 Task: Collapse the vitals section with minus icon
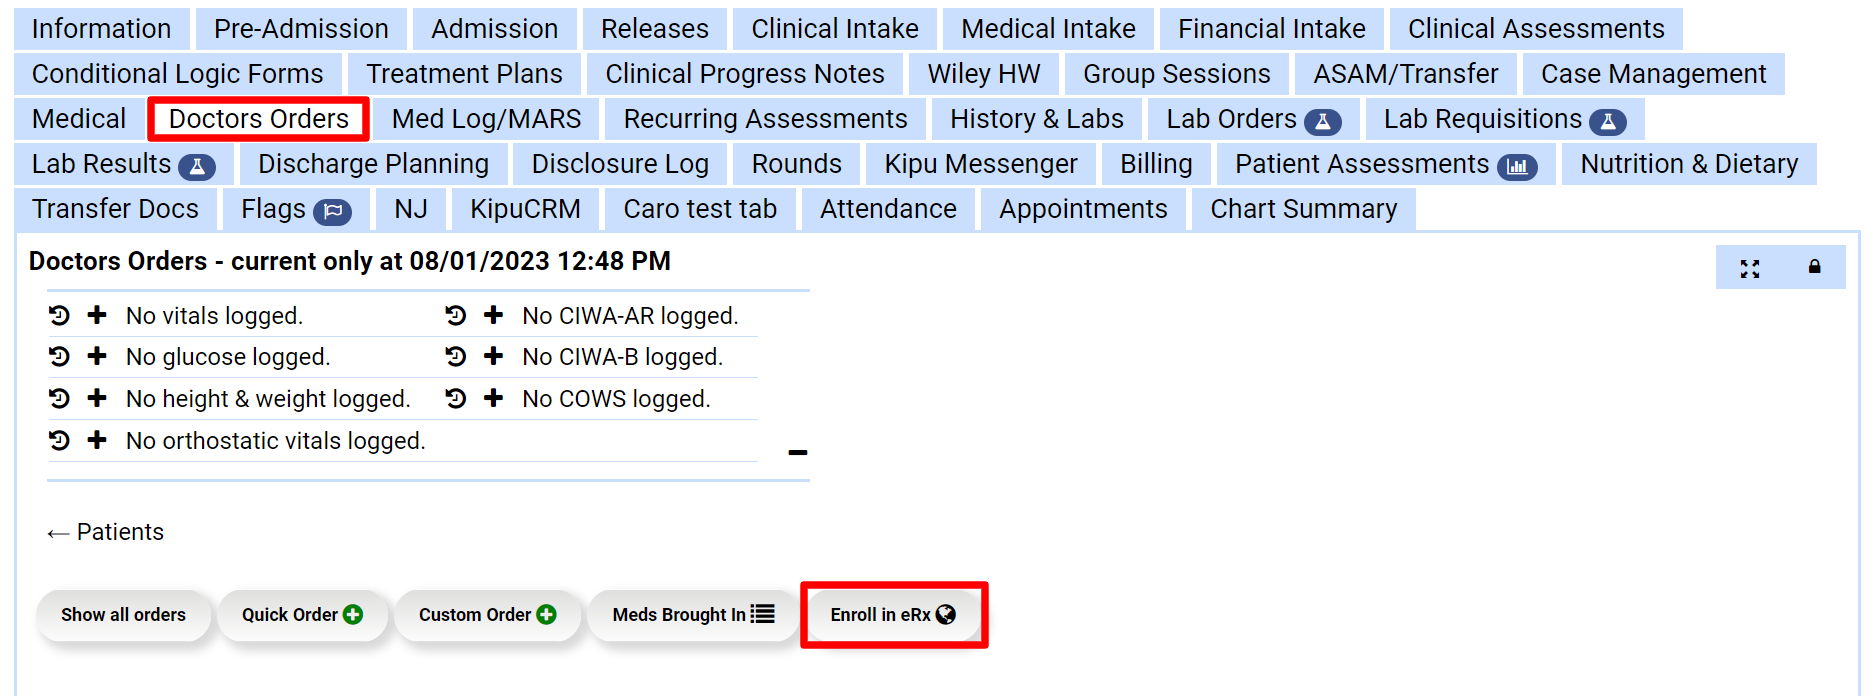pos(797,453)
